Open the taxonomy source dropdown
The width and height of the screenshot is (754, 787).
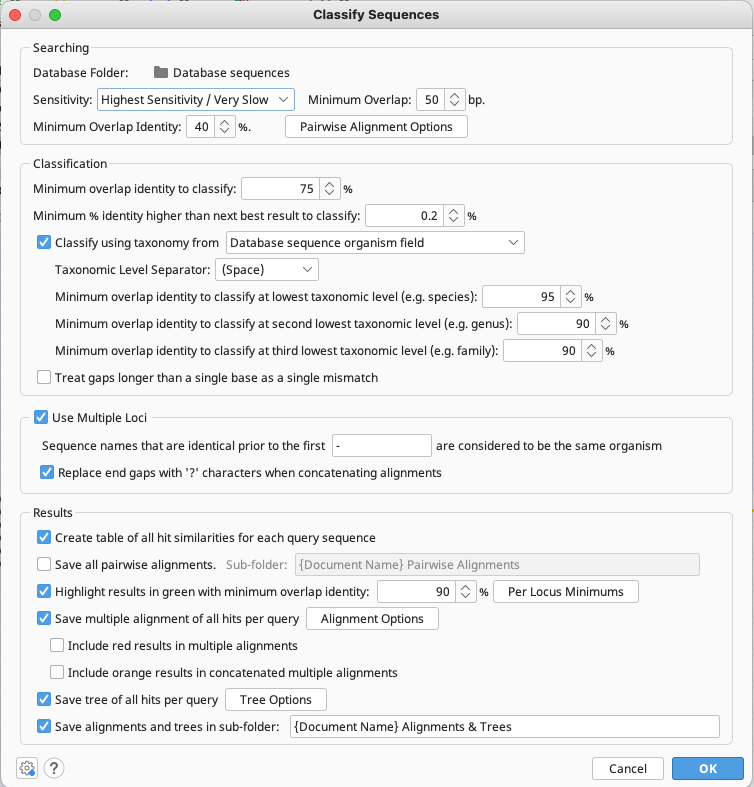[x=375, y=242]
